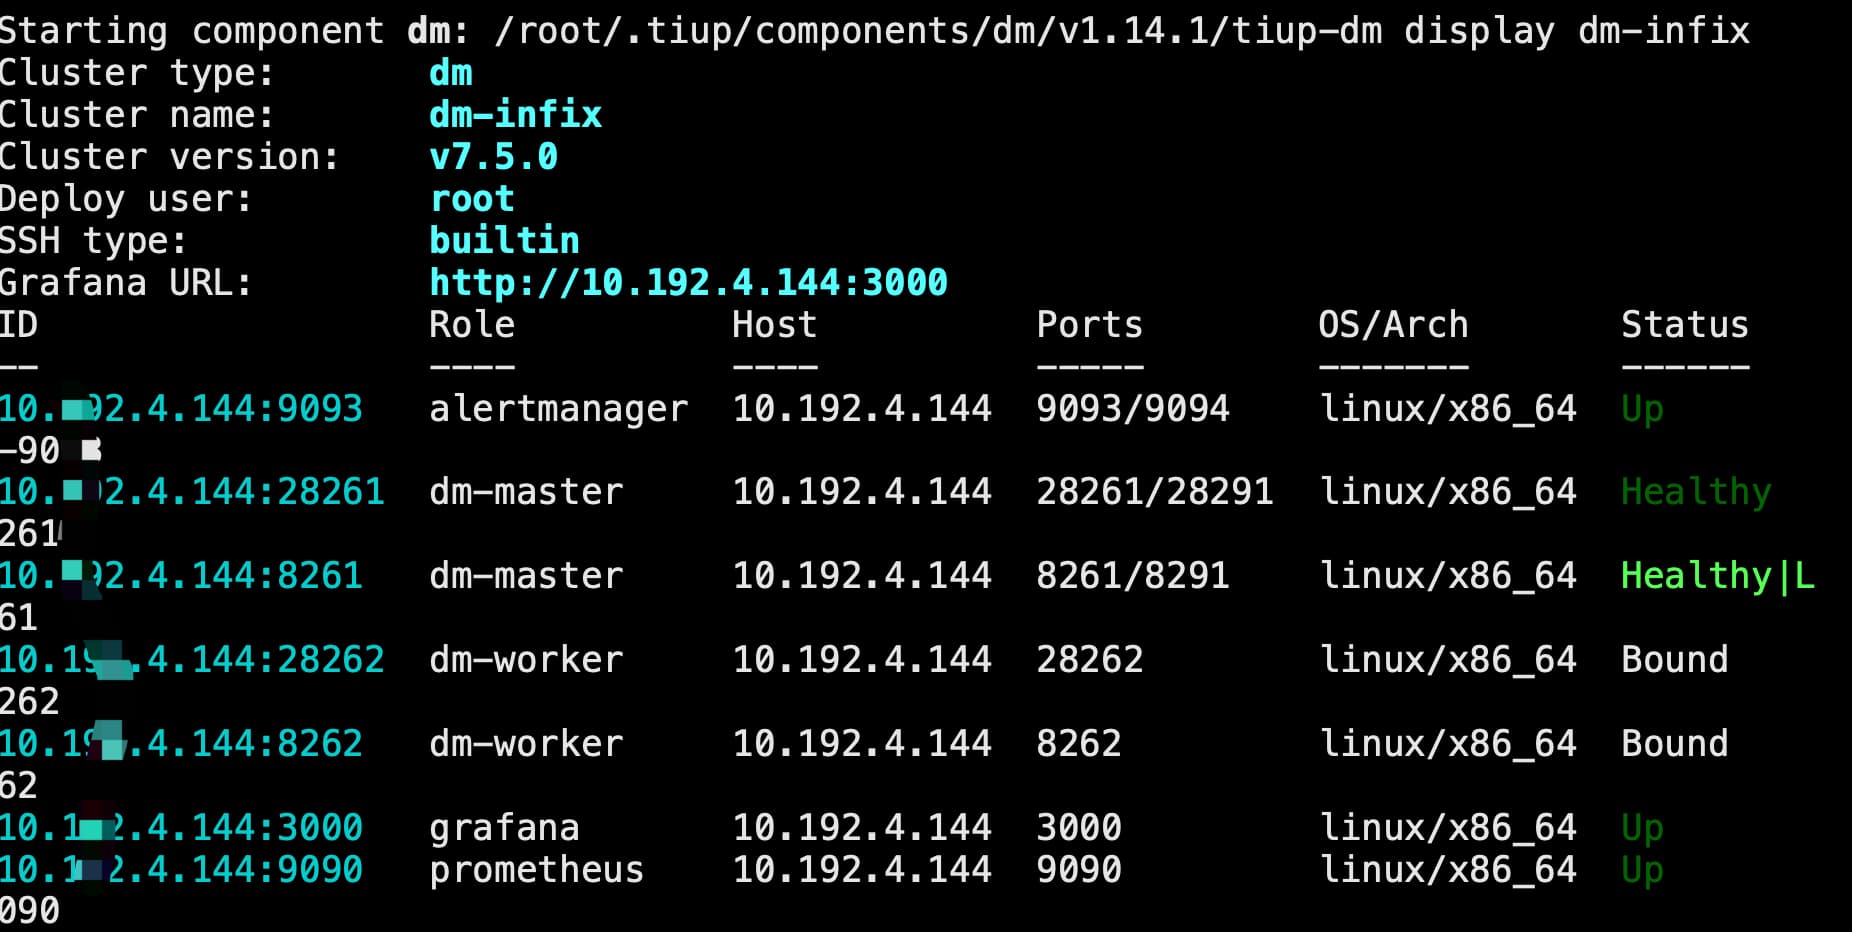Click the deploy user value root
This screenshot has width=1852, height=932.
point(472,199)
